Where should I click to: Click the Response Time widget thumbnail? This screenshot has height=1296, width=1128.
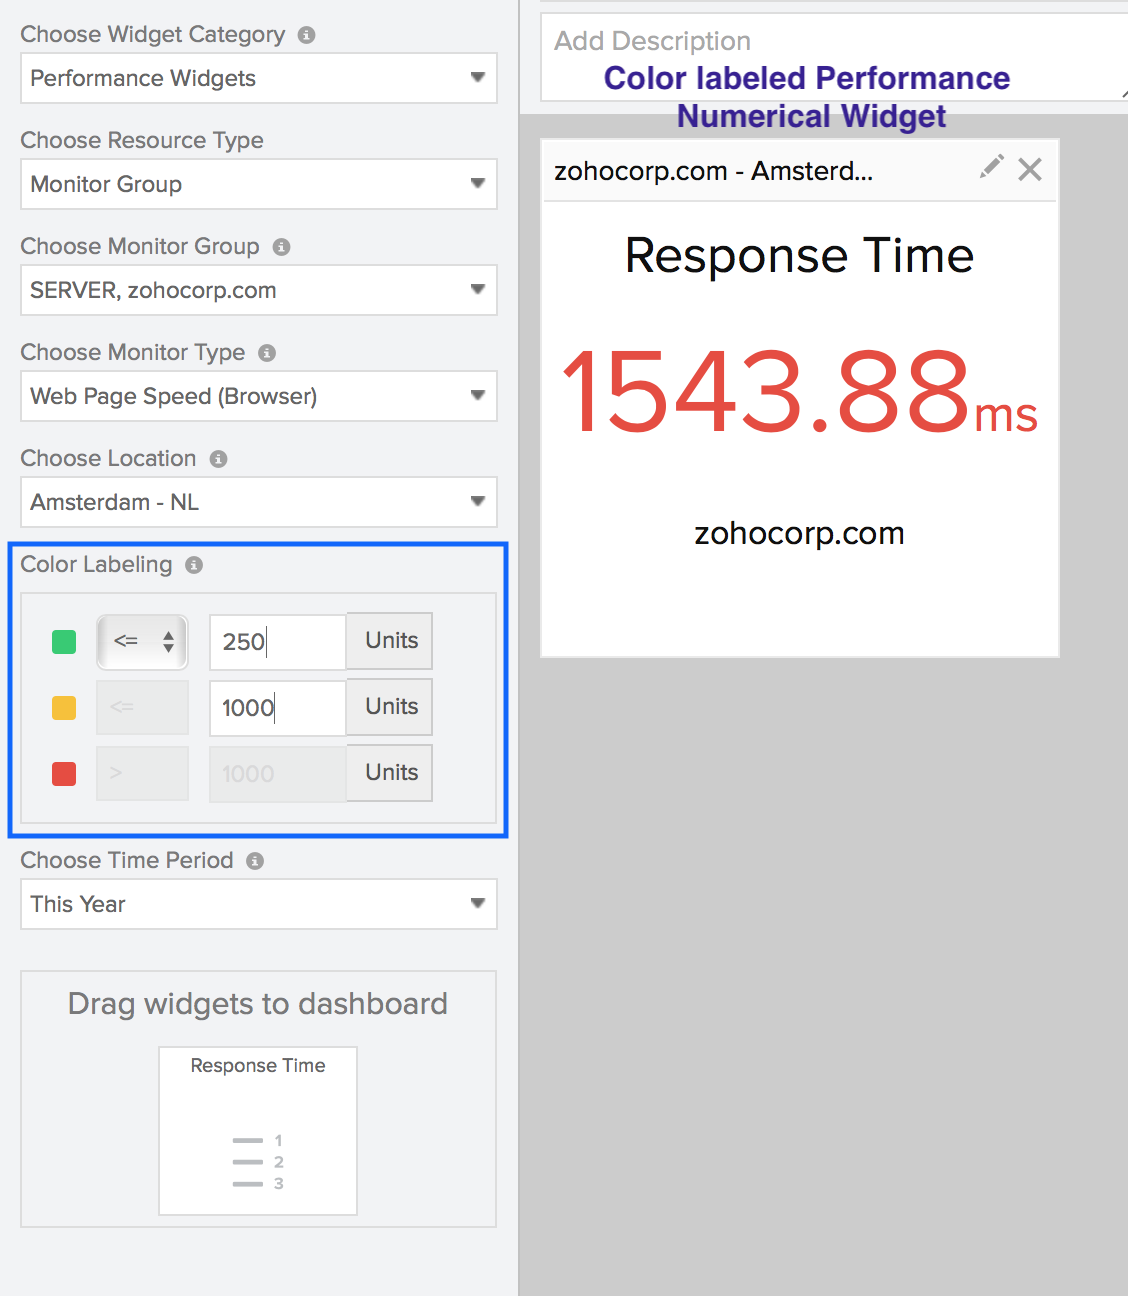click(x=257, y=1130)
